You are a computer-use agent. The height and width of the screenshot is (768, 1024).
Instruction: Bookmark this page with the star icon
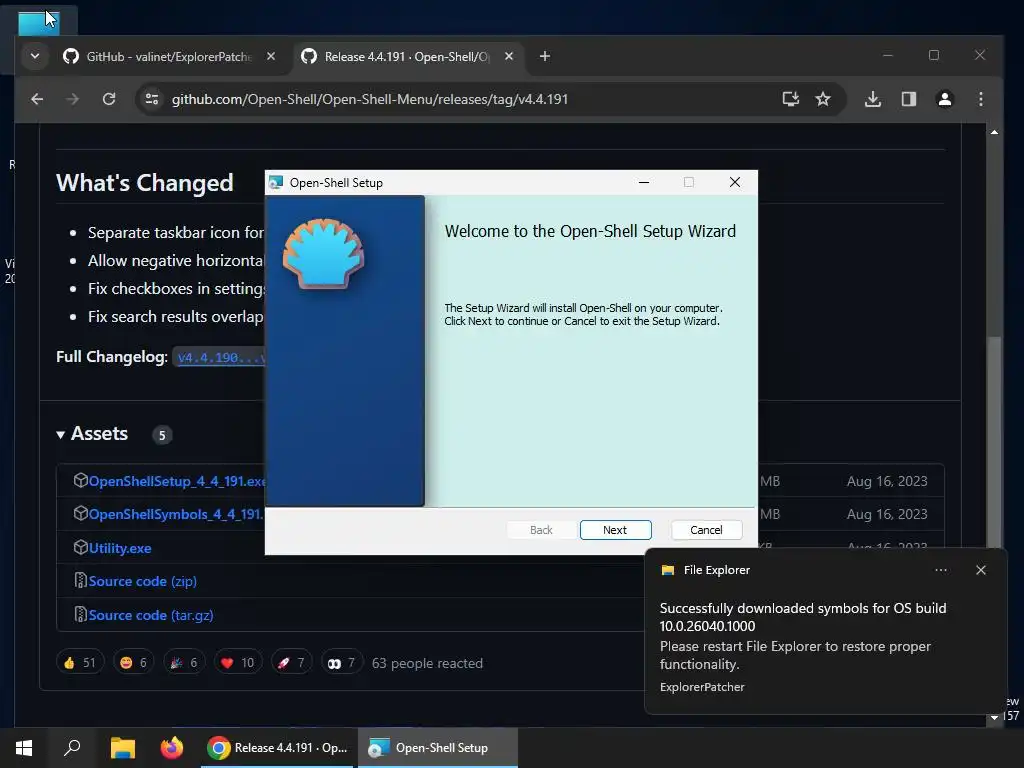[x=823, y=99]
